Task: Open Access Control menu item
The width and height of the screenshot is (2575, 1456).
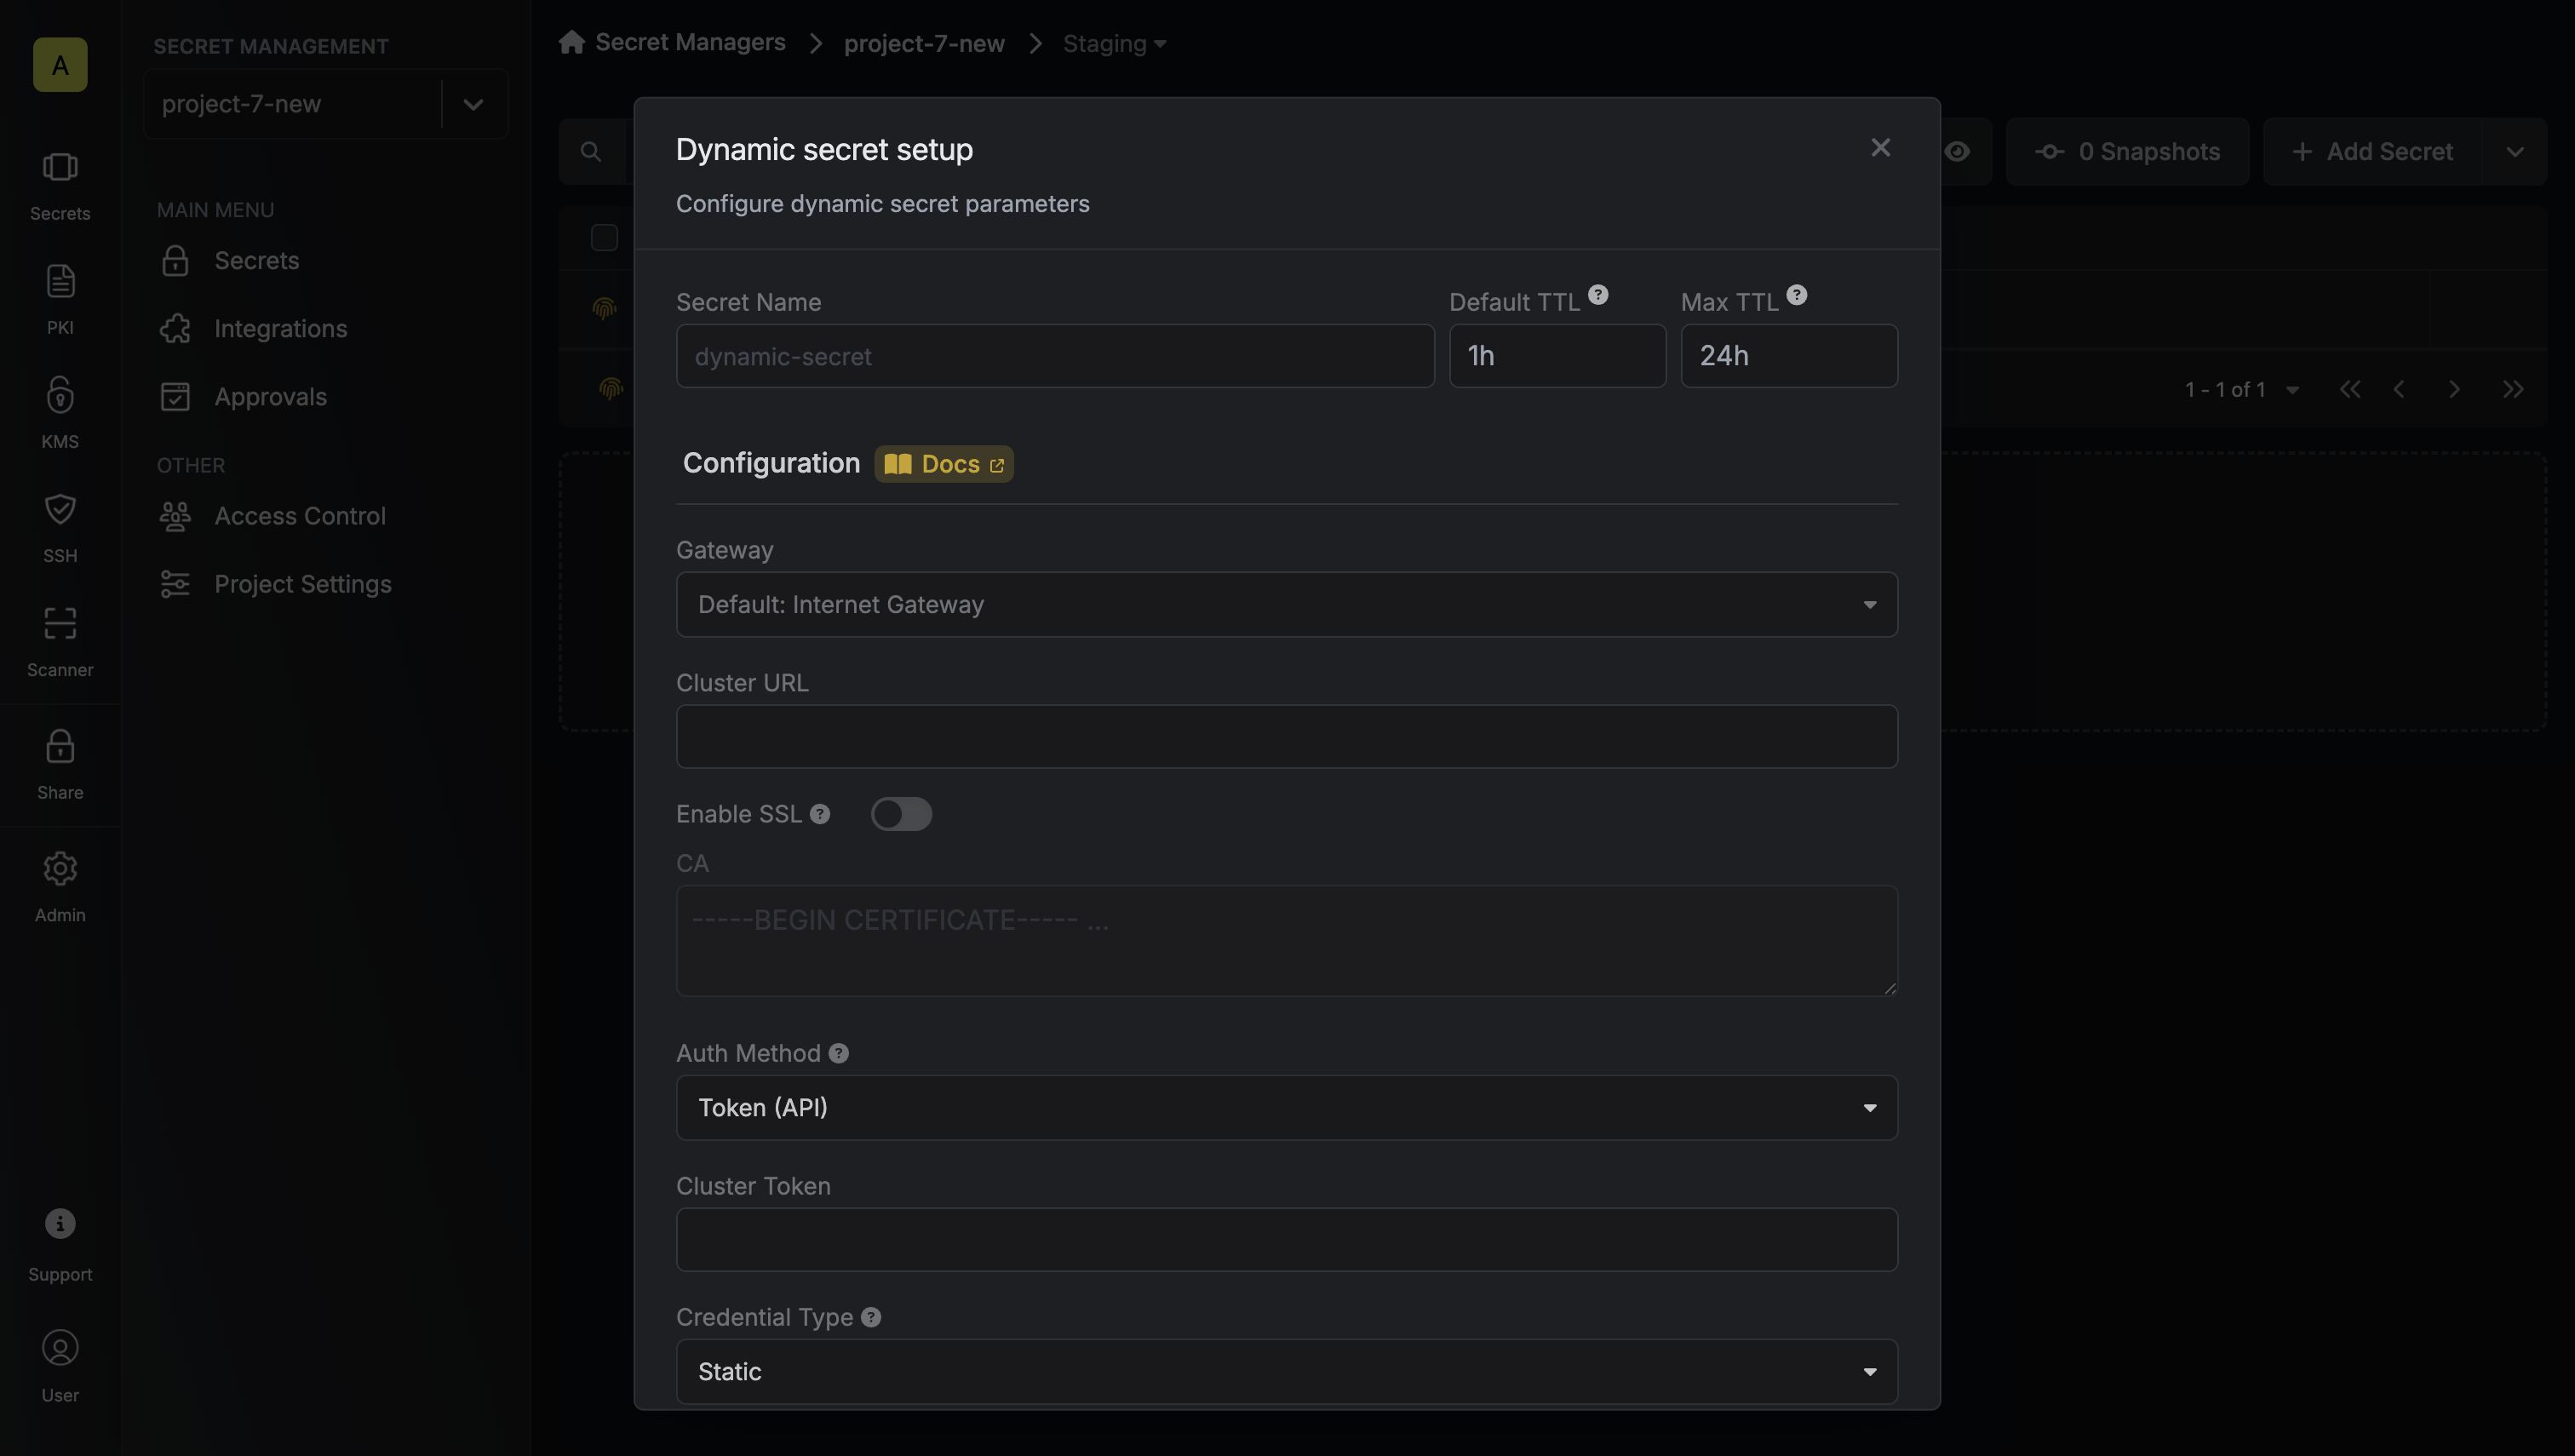Action: point(299,516)
